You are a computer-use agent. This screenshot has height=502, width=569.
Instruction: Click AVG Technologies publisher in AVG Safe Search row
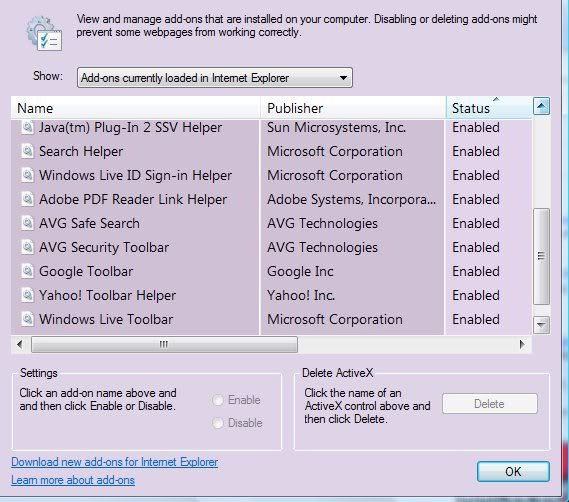tap(322, 223)
